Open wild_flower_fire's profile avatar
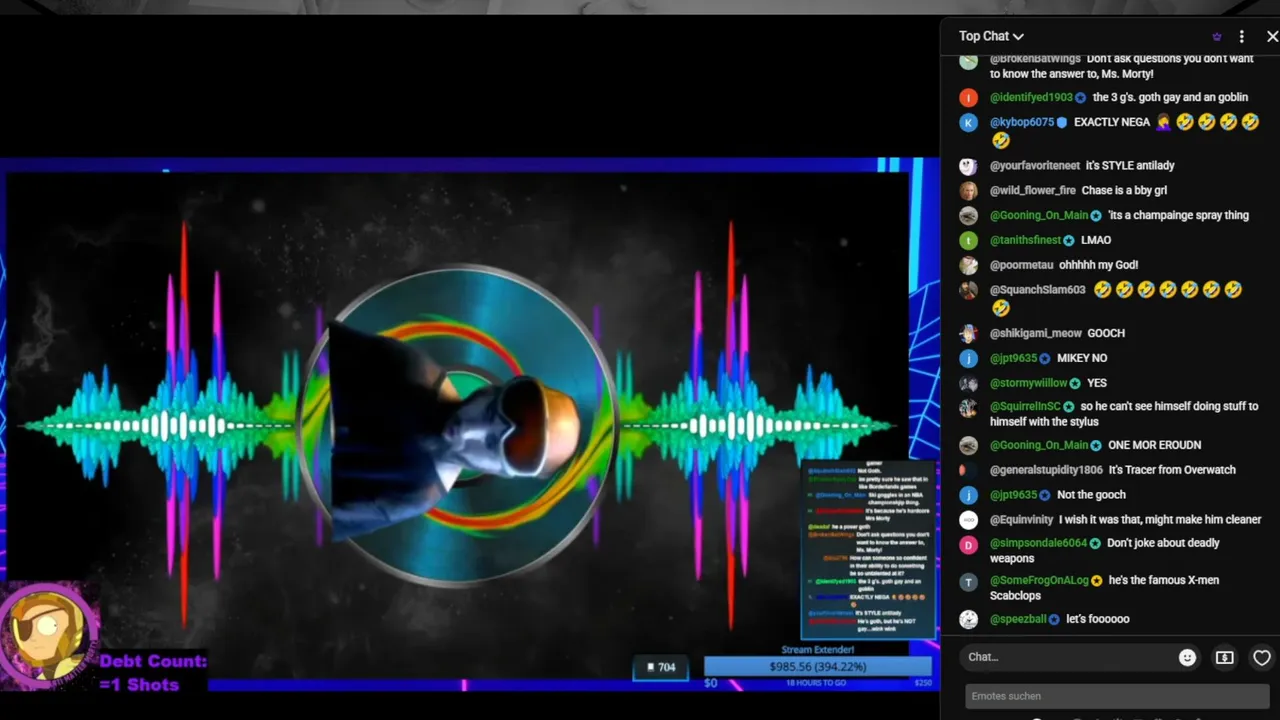Screen dimensions: 1280x720 tap(968, 191)
